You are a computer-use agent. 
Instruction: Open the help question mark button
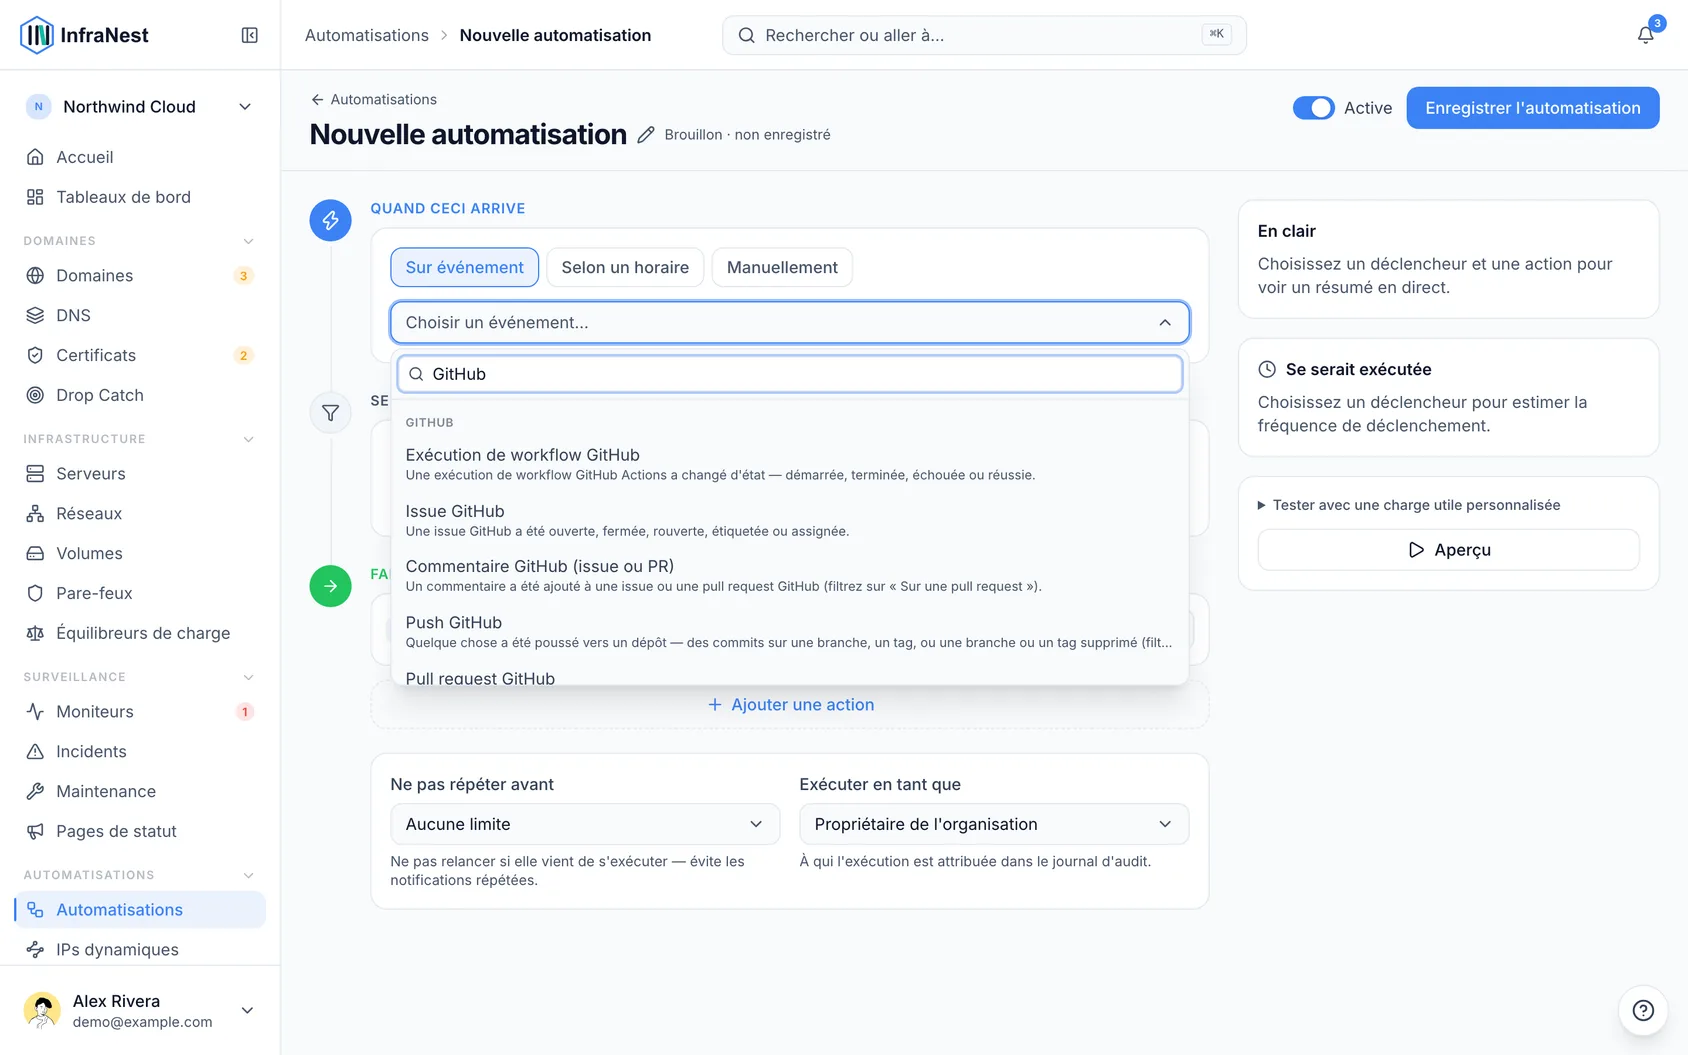coord(1643,1010)
